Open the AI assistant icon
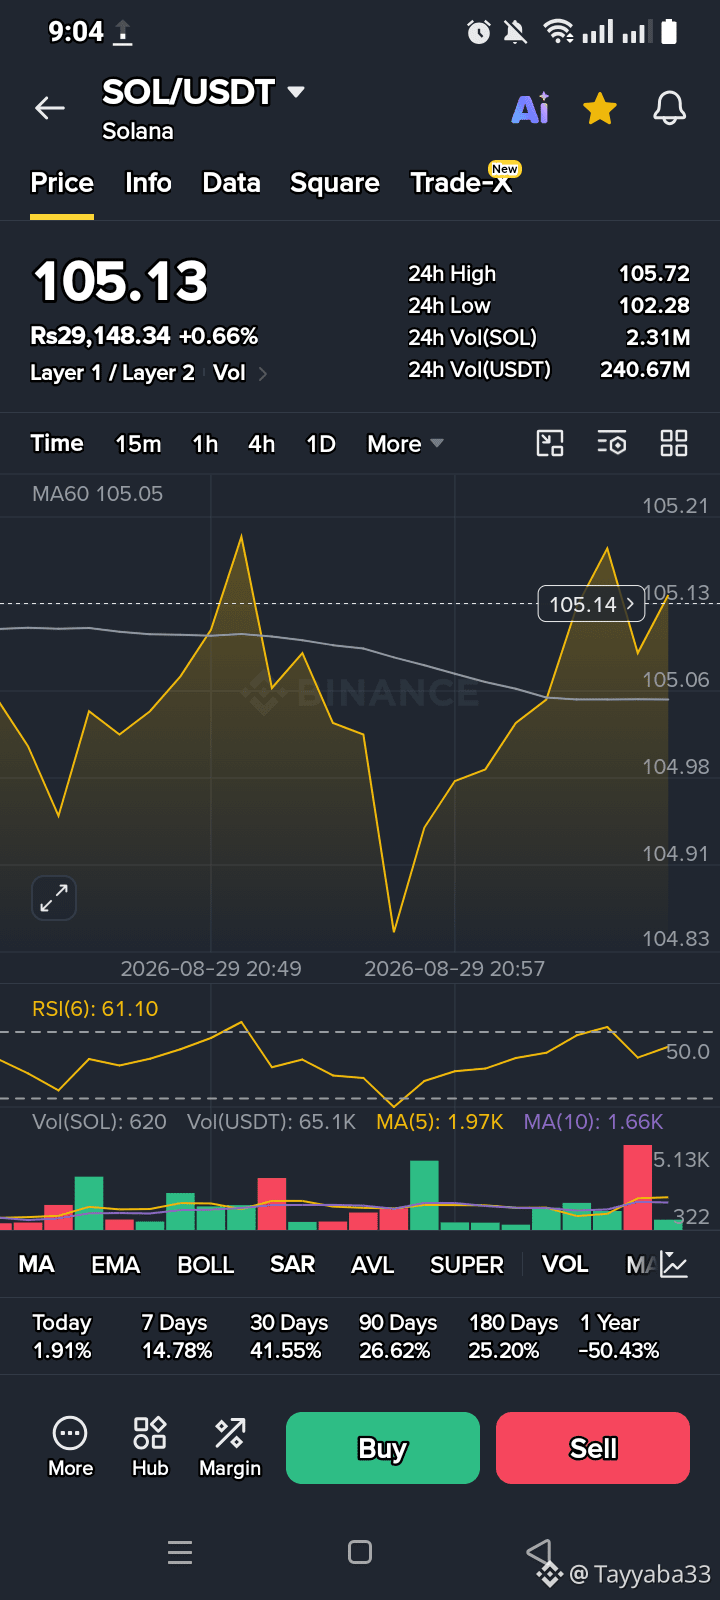The height and width of the screenshot is (1600, 720). (530, 108)
